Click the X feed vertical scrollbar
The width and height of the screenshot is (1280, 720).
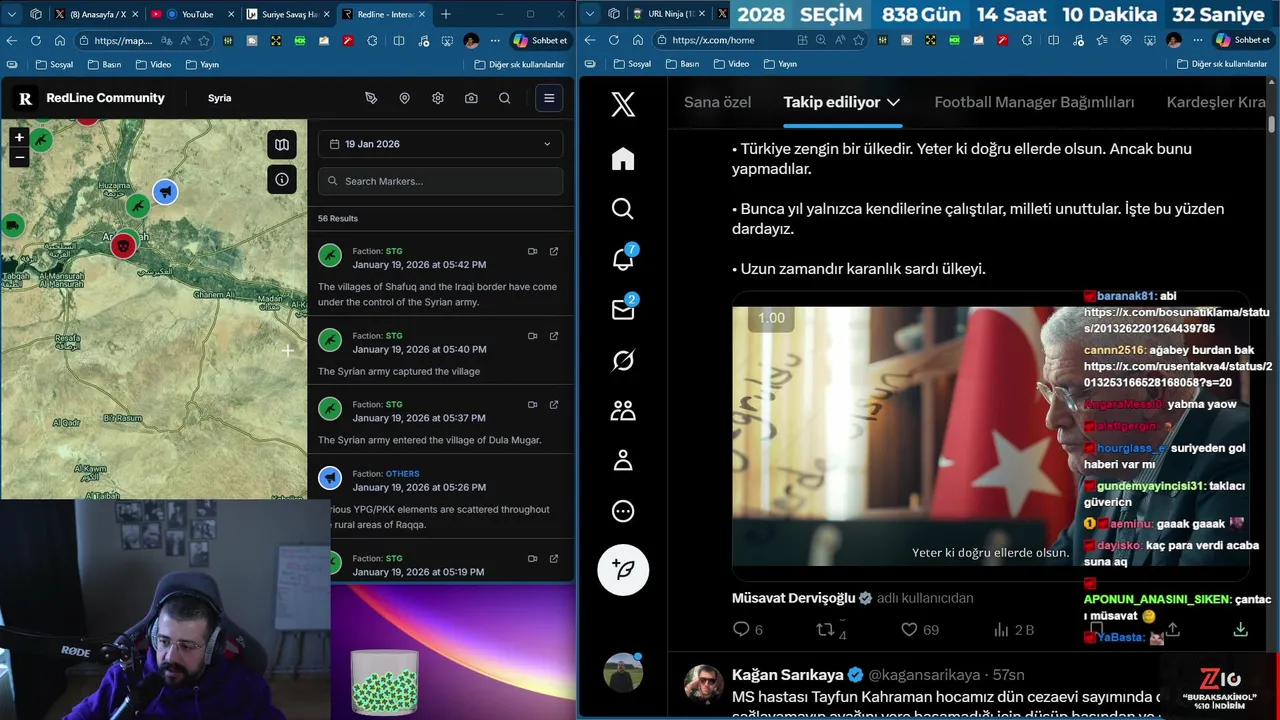tap(1272, 124)
